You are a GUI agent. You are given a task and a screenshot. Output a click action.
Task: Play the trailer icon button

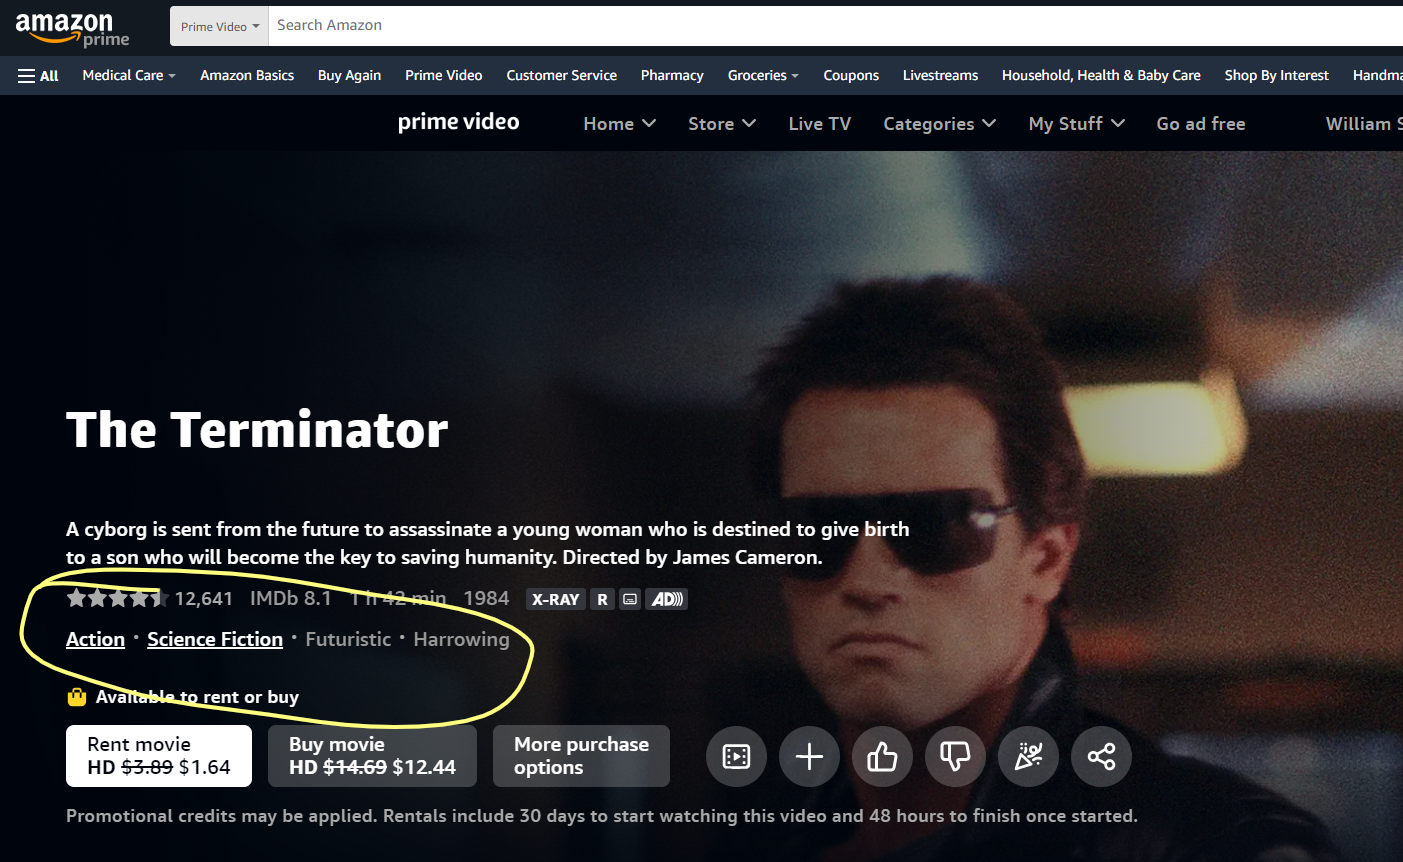click(736, 757)
